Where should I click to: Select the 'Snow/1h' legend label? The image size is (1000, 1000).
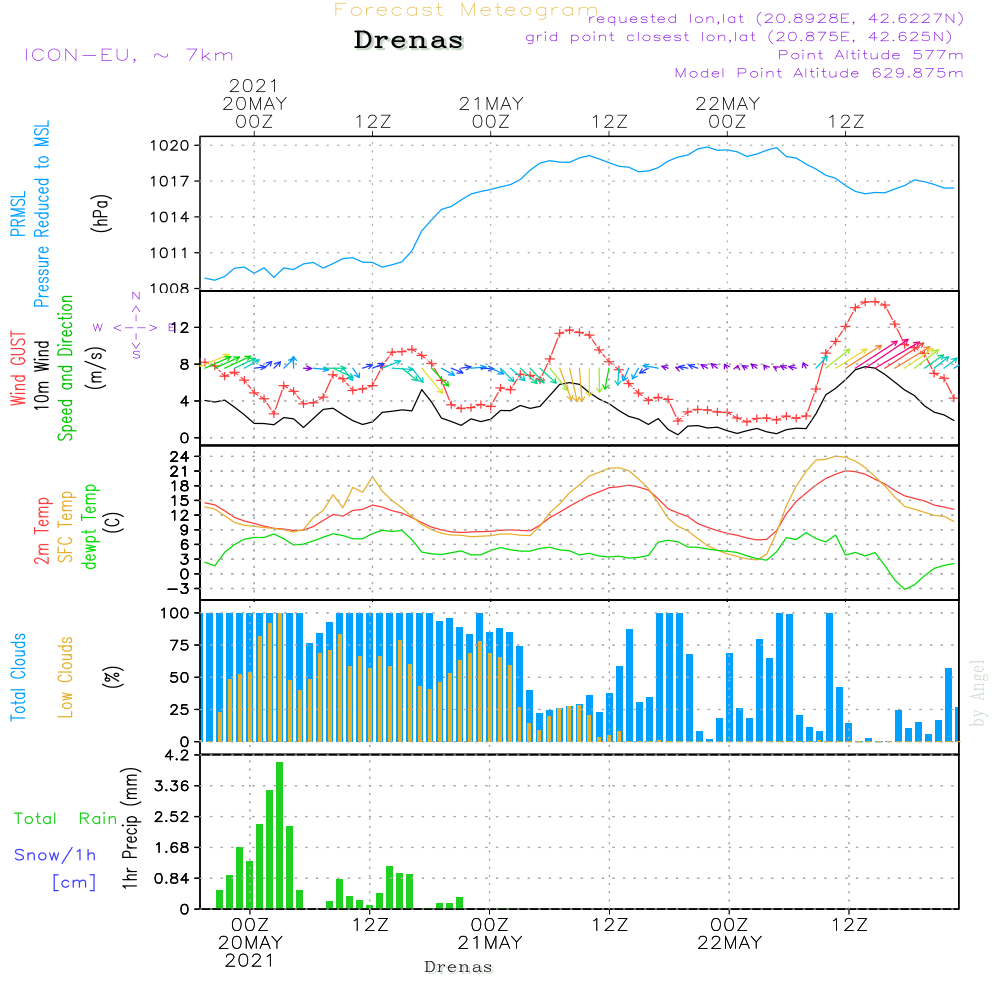tap(55, 855)
